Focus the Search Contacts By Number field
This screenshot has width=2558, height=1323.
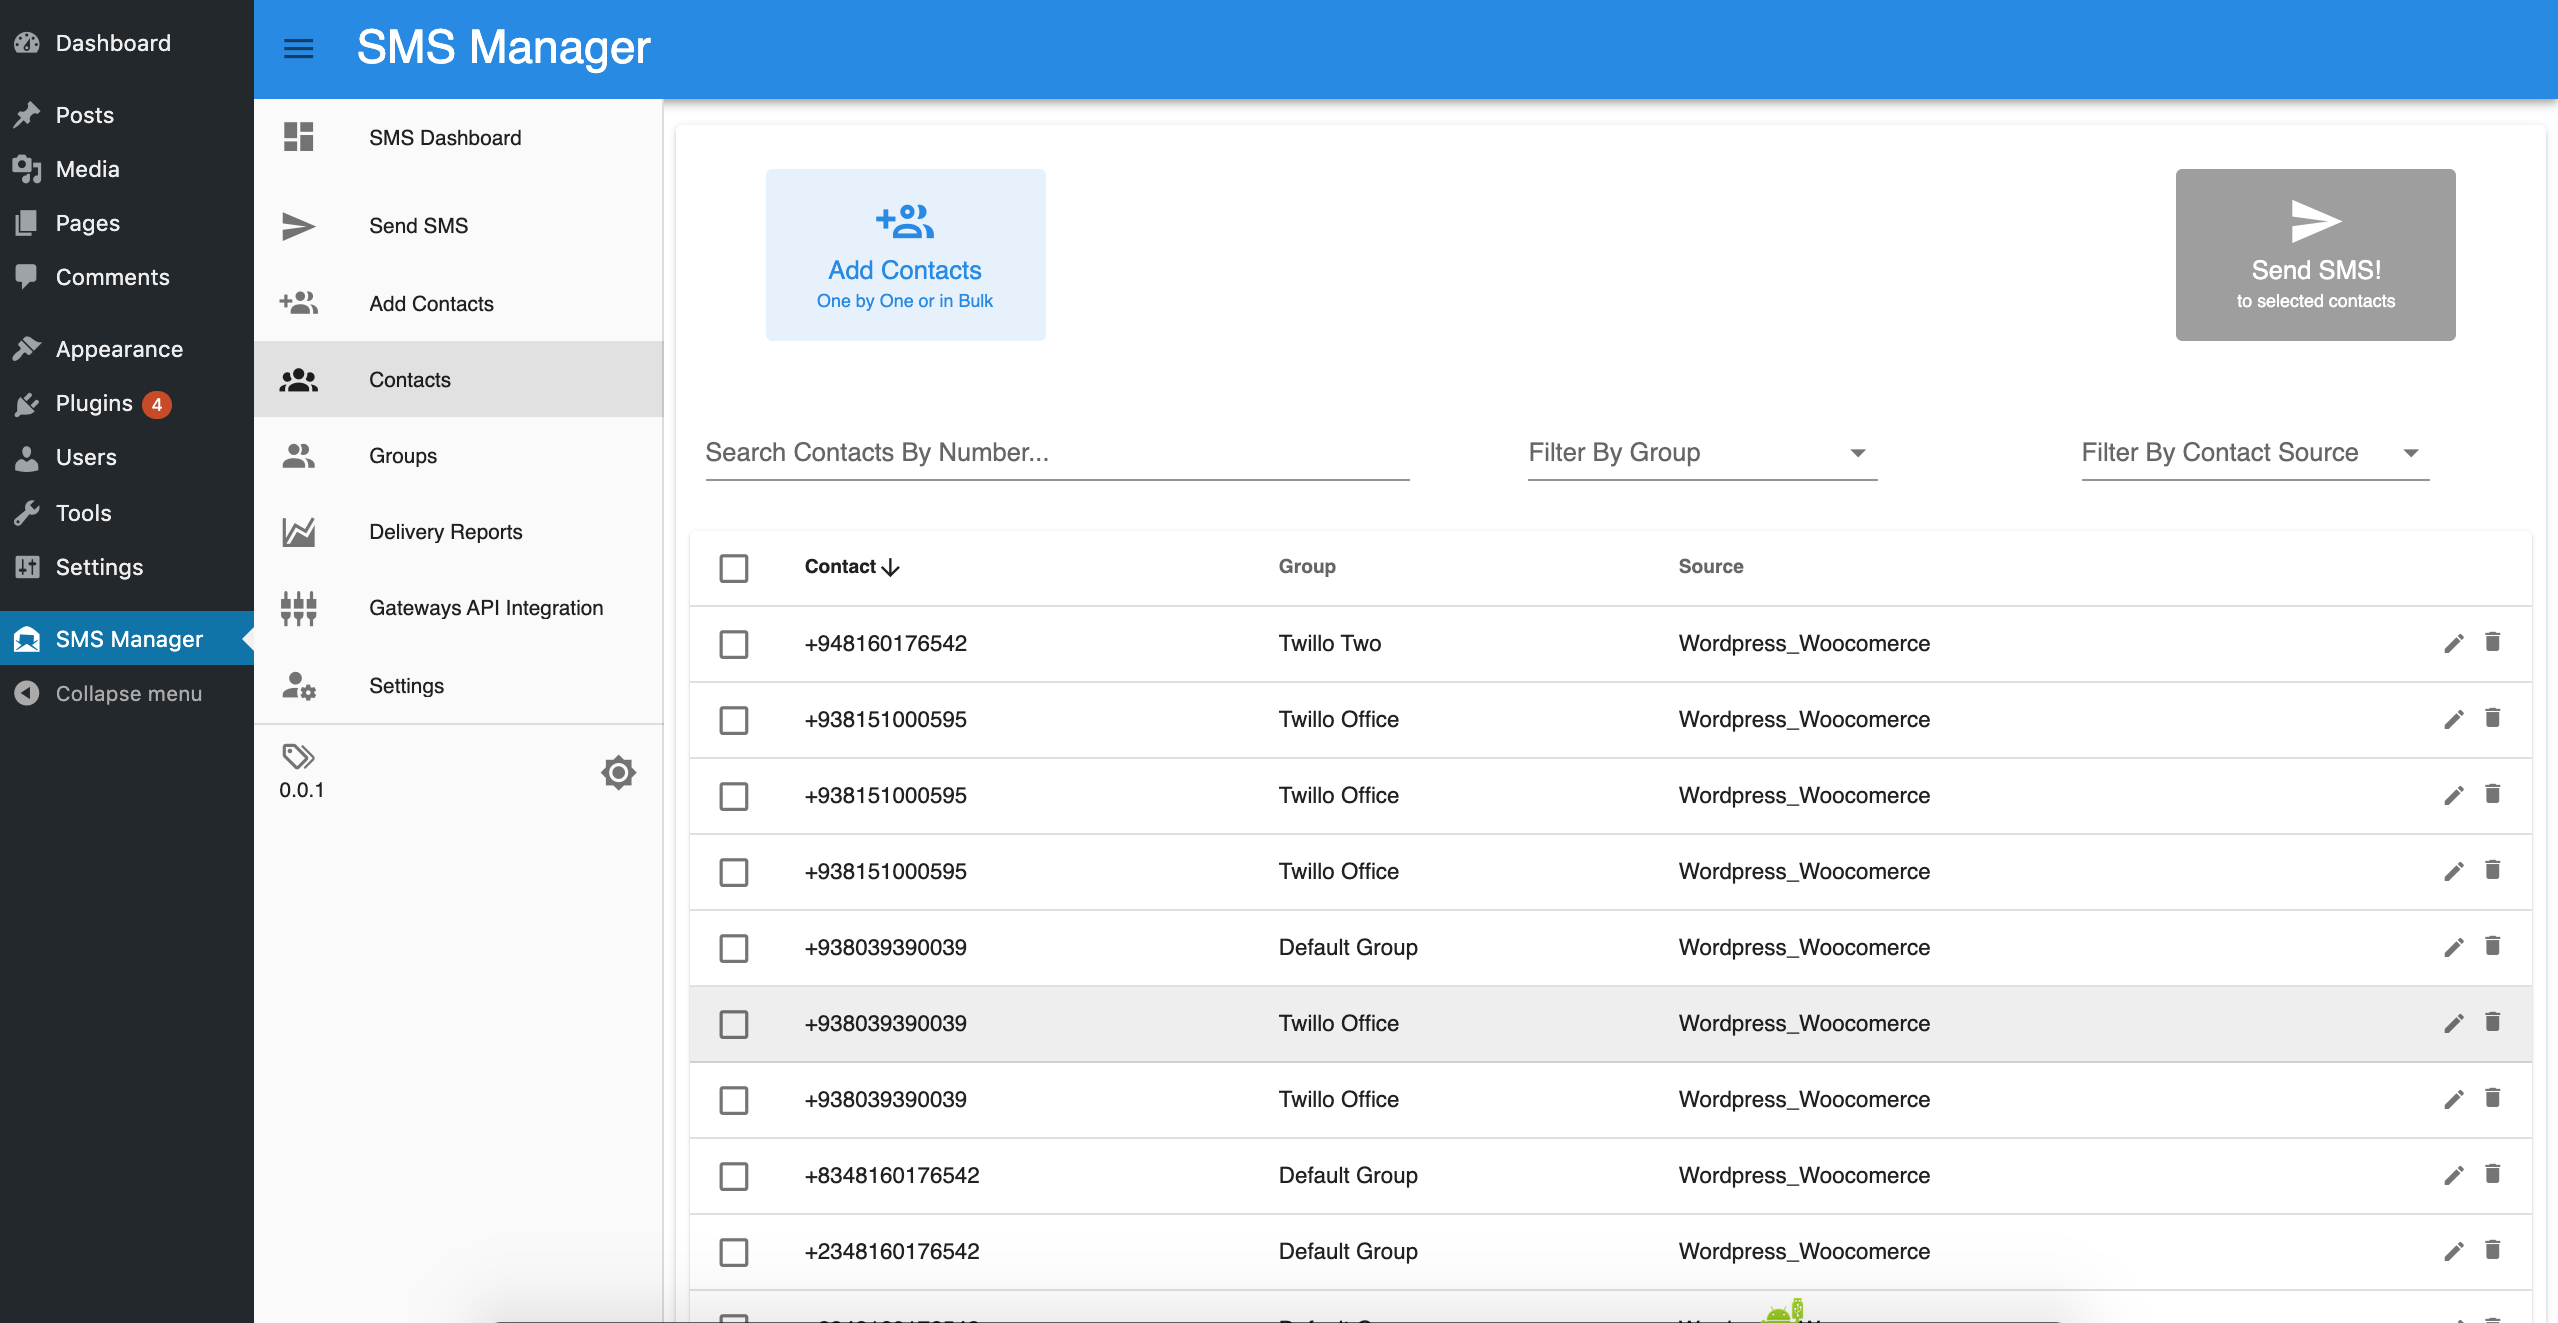point(1057,453)
